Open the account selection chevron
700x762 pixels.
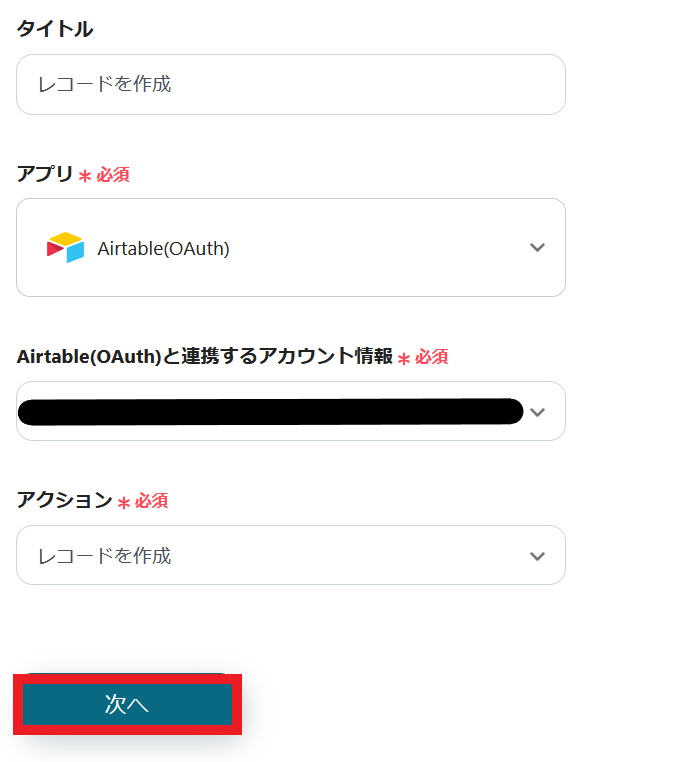point(538,412)
